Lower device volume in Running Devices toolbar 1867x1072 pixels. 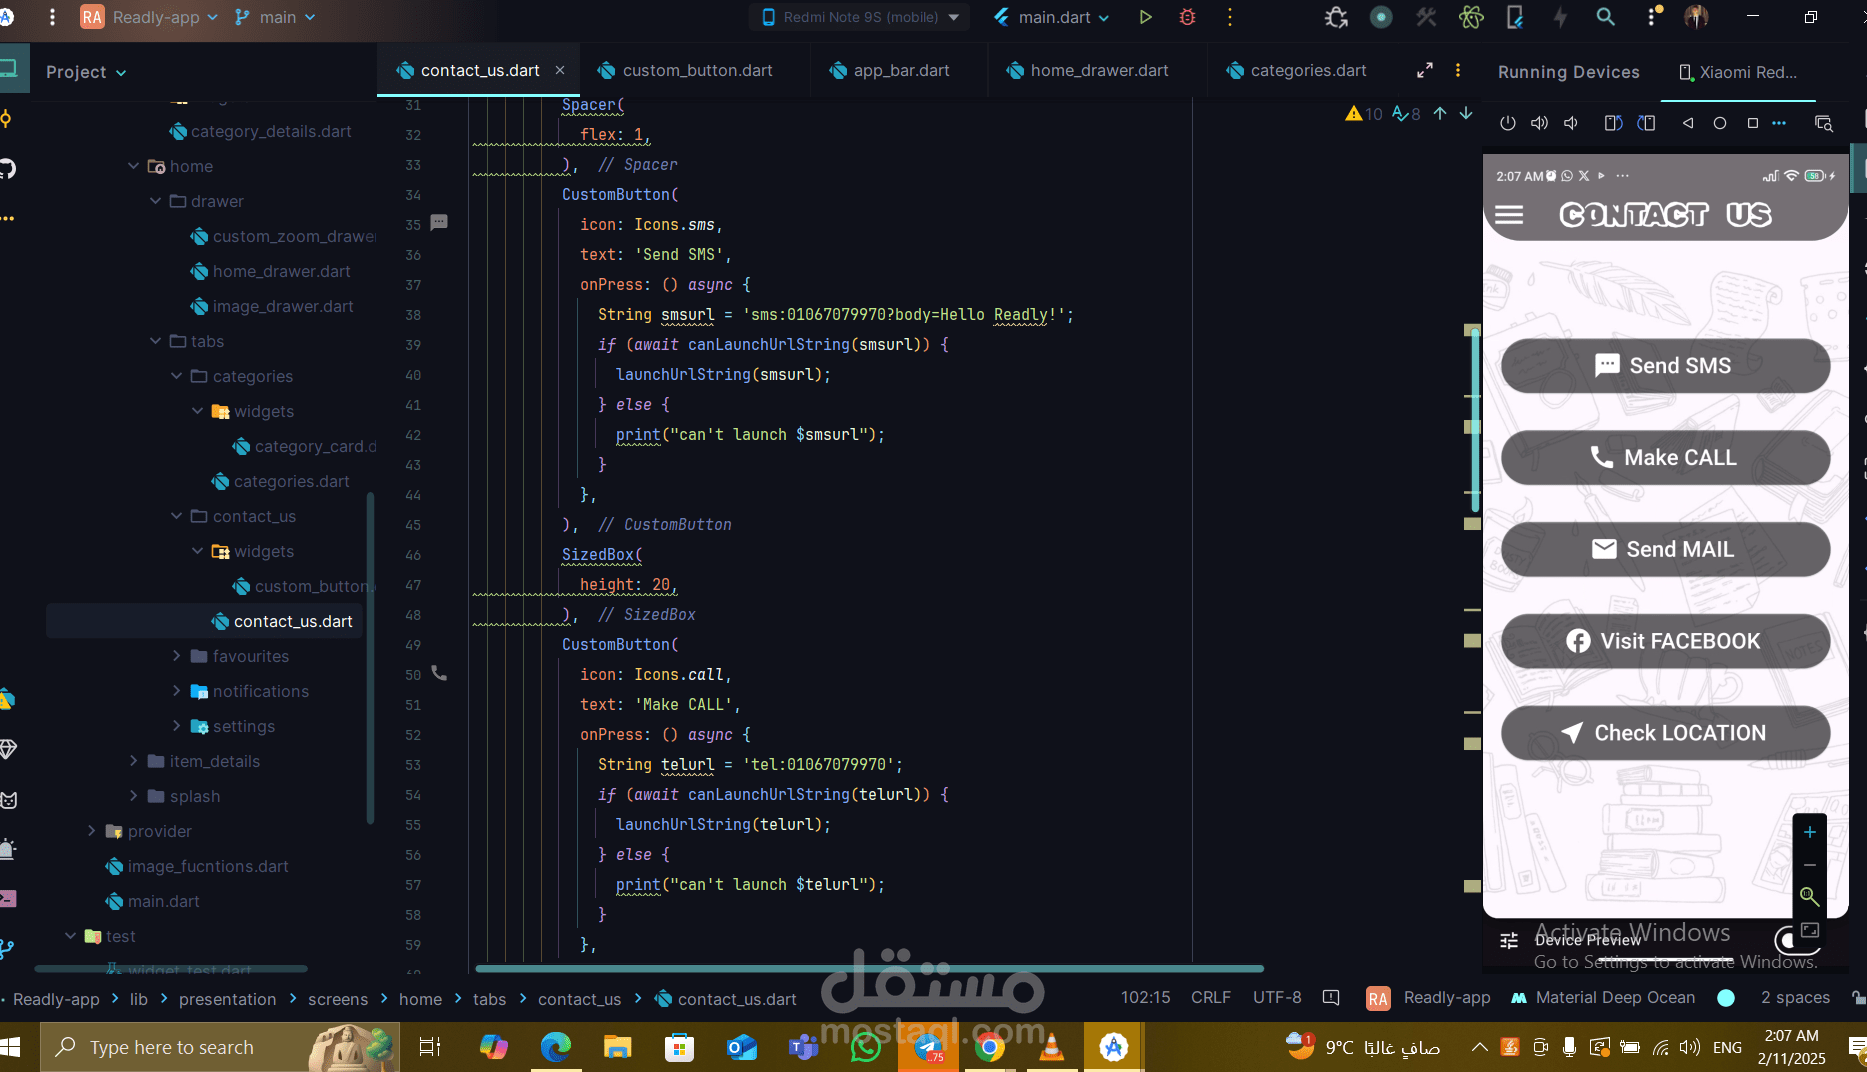[x=1571, y=123]
